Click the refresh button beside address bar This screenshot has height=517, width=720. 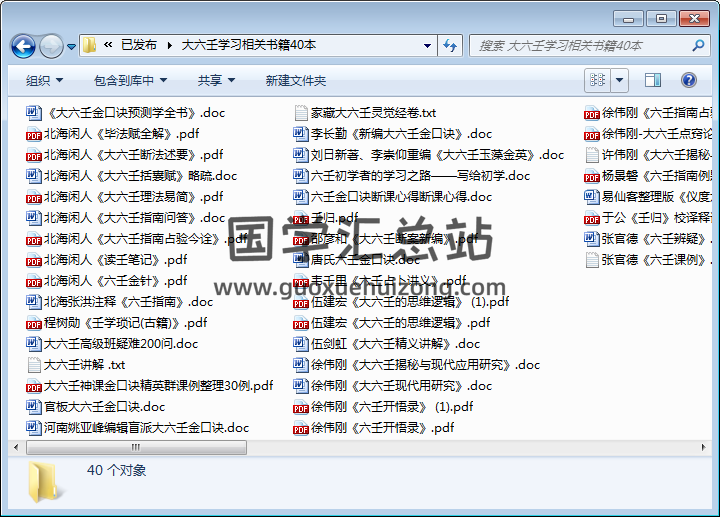coord(451,45)
